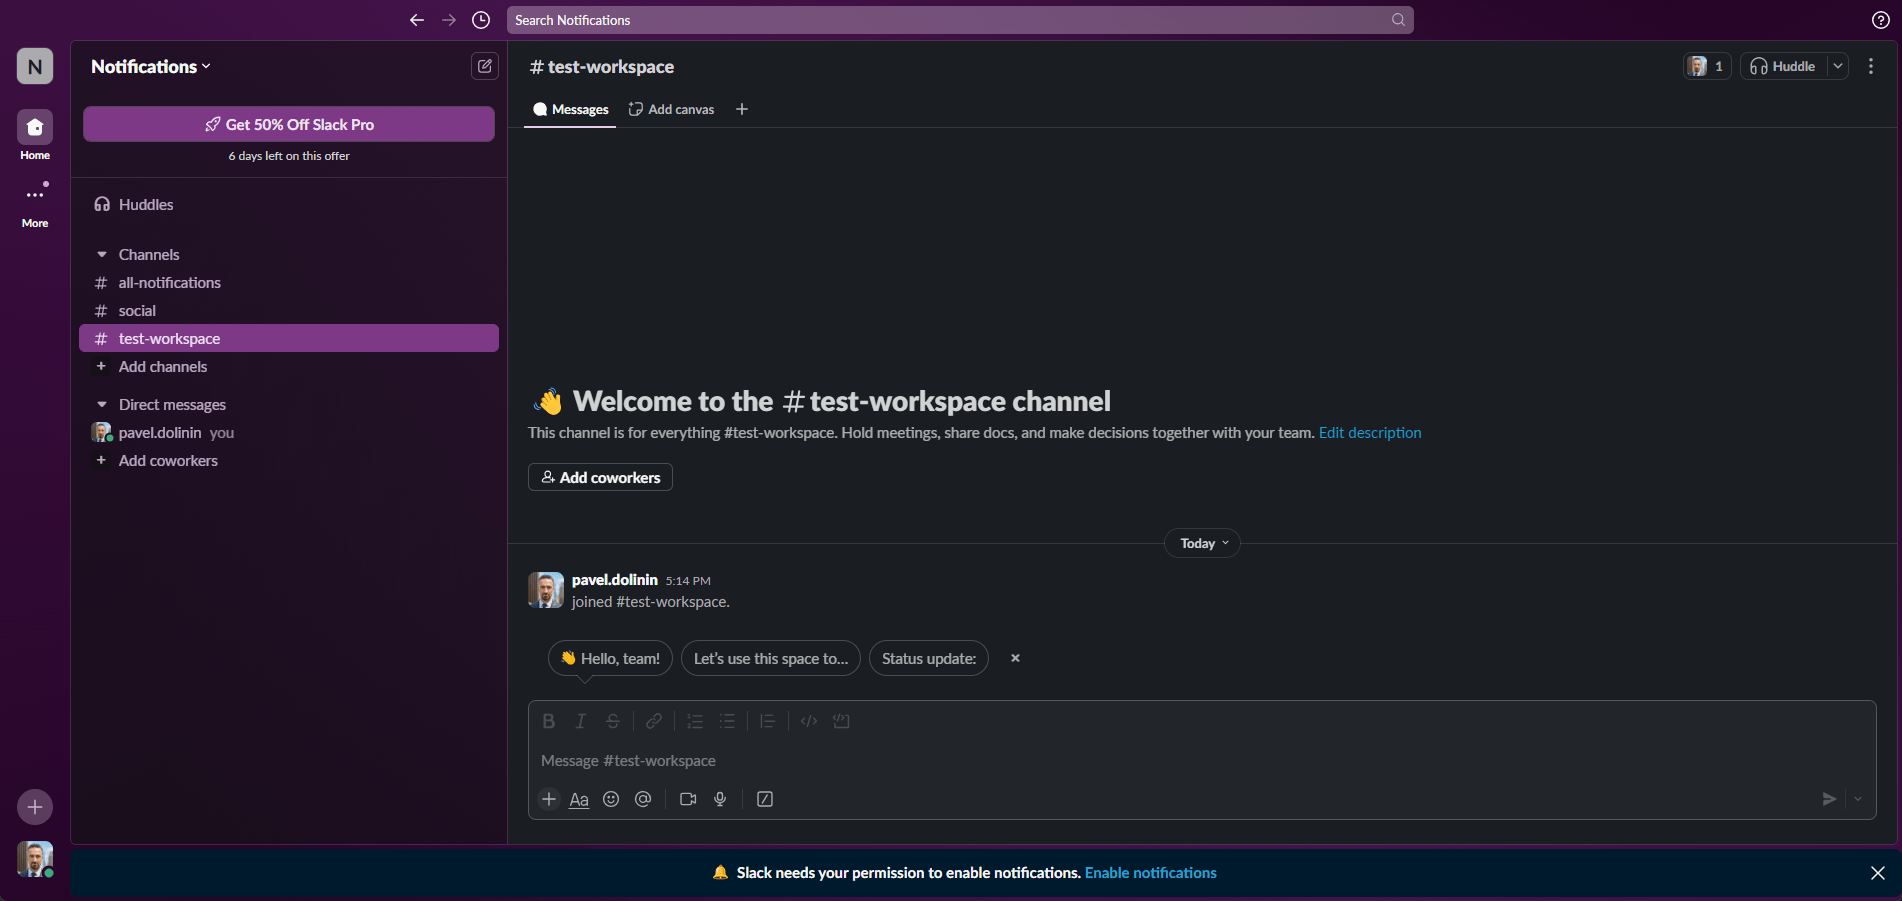Image resolution: width=1902 pixels, height=901 pixels.
Task: Open slash shortcuts icon in composer
Action: coord(765,799)
